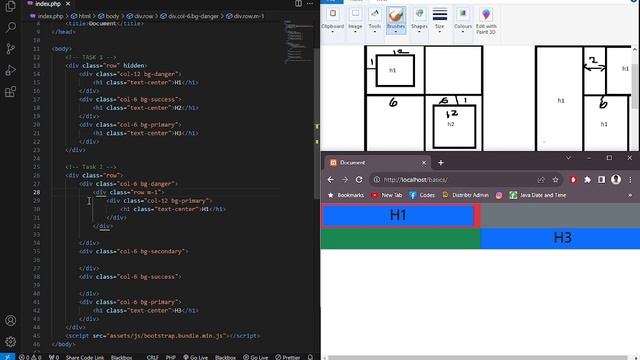640x360 pixels.
Task: Open Search in VS Code activity bar
Action: click(x=11, y=27)
